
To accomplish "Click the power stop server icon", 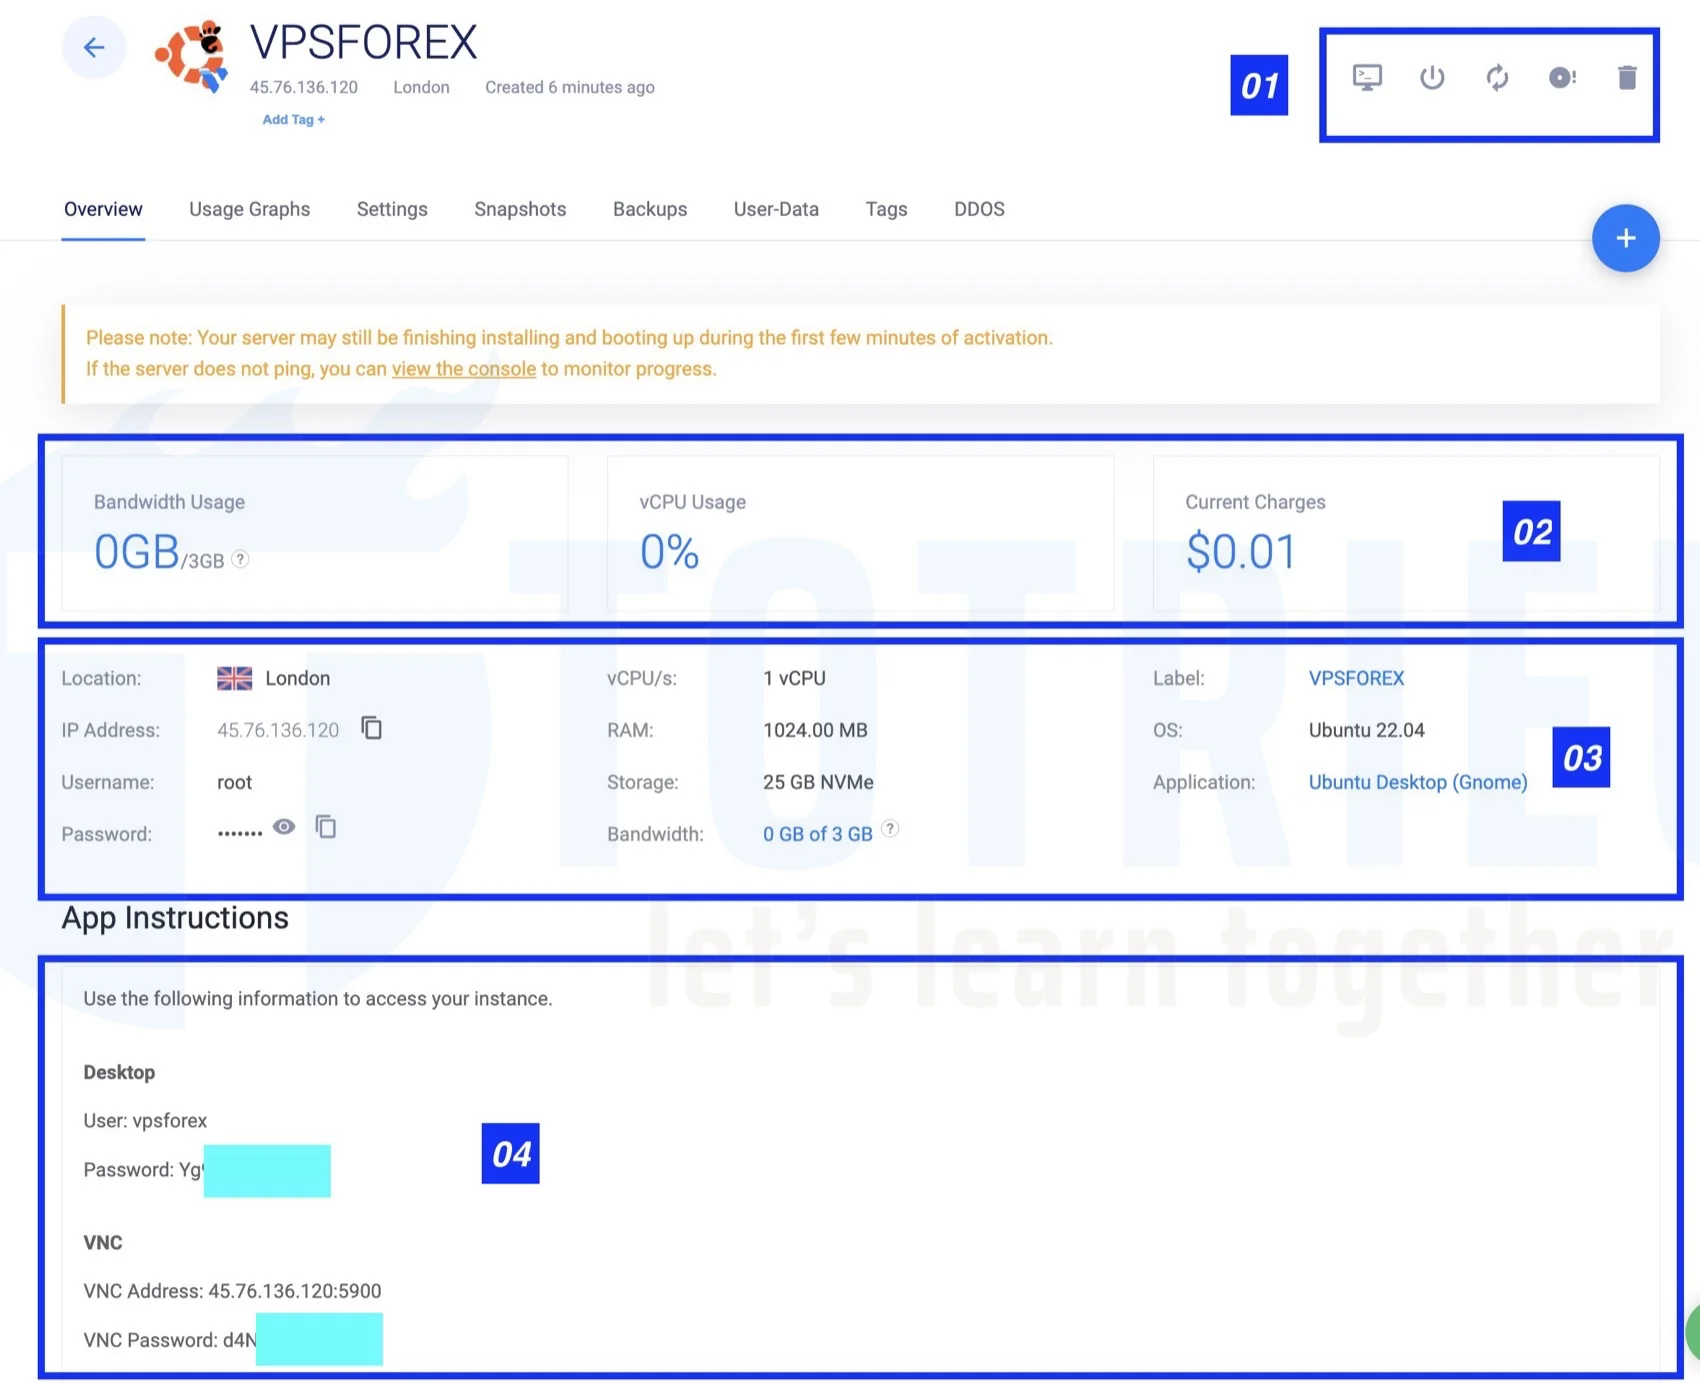I will coord(1432,77).
